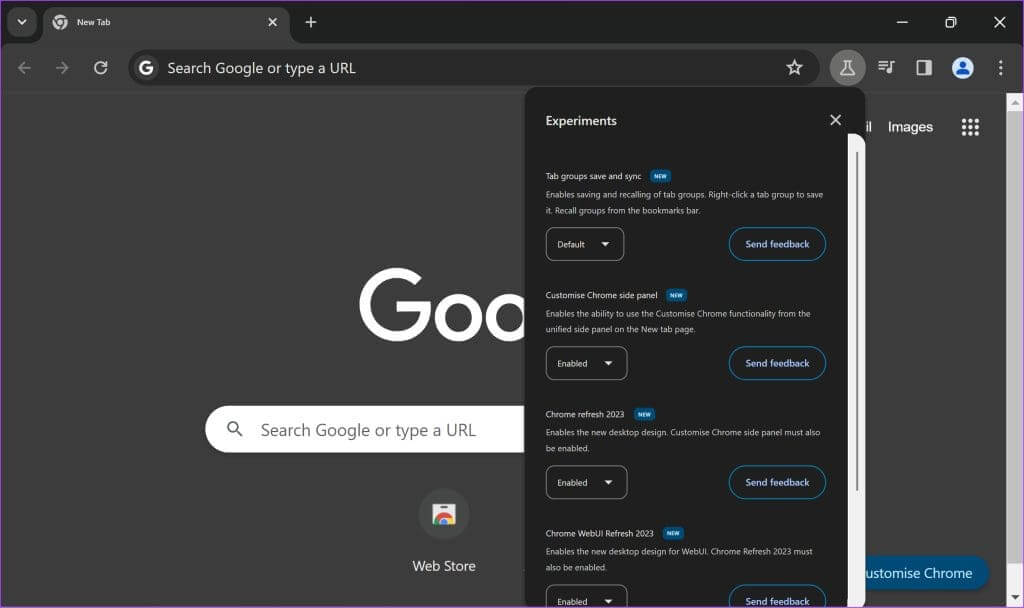
Task: Click the page scrollbar down arrow
Action: (x=1014, y=598)
